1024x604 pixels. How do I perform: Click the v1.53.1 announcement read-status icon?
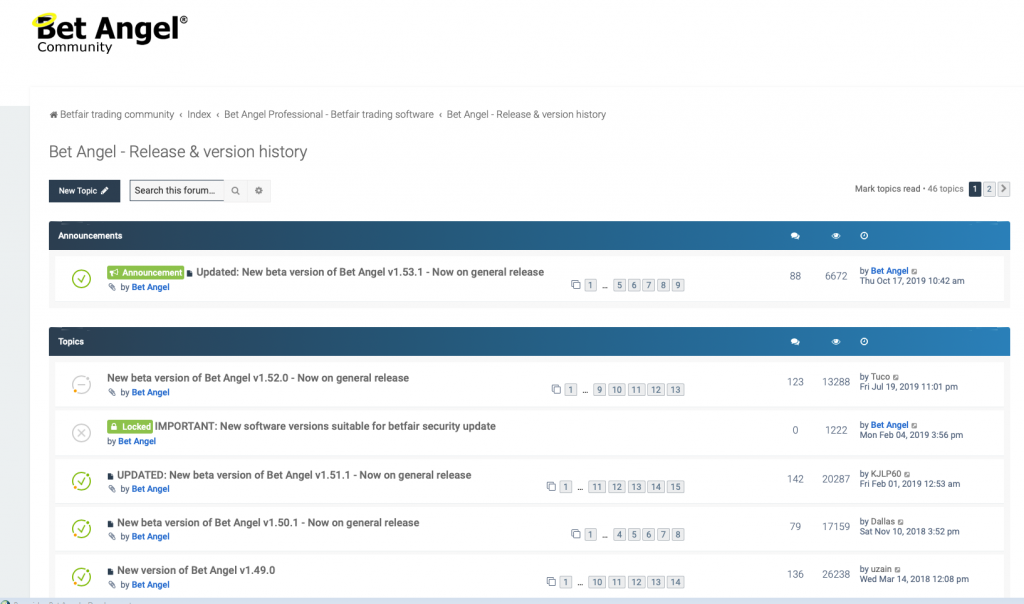click(81, 279)
